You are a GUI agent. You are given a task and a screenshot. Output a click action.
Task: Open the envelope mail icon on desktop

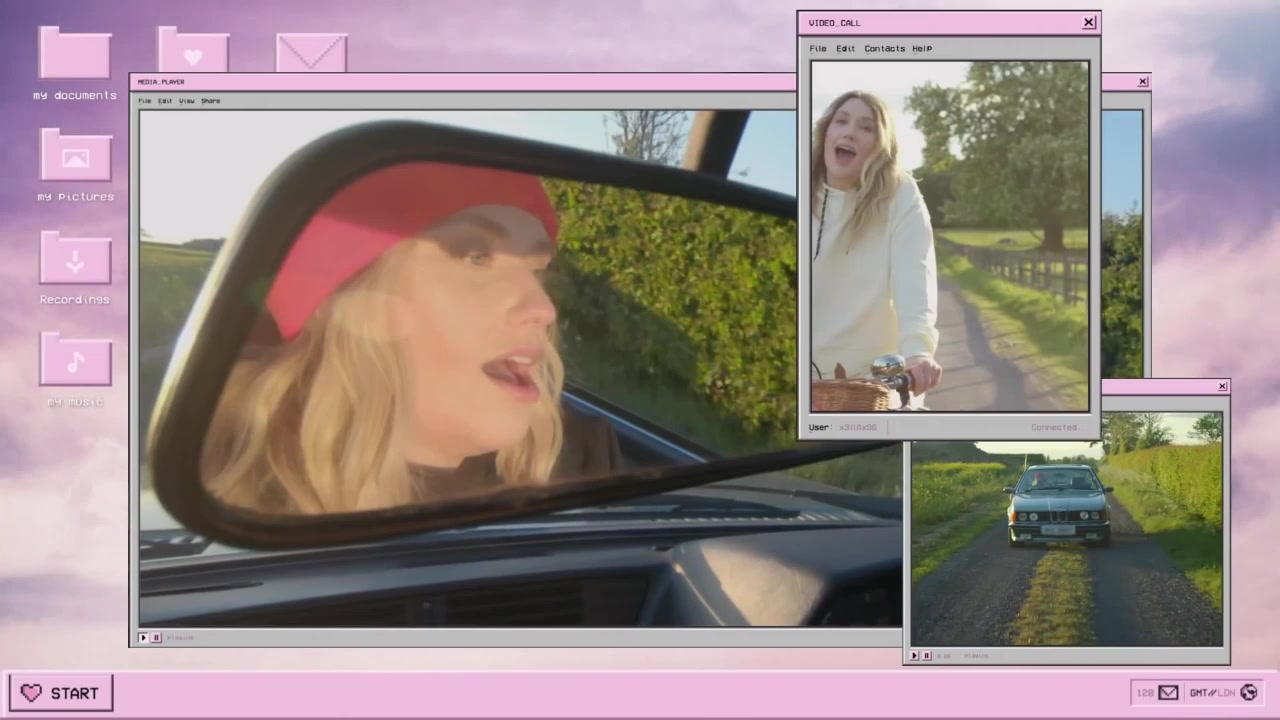tap(311, 52)
